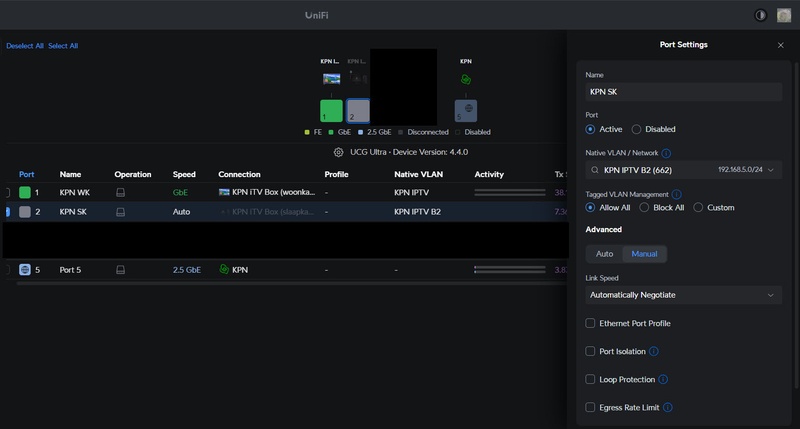
Task: Sort table by Speed column
Action: (x=184, y=174)
